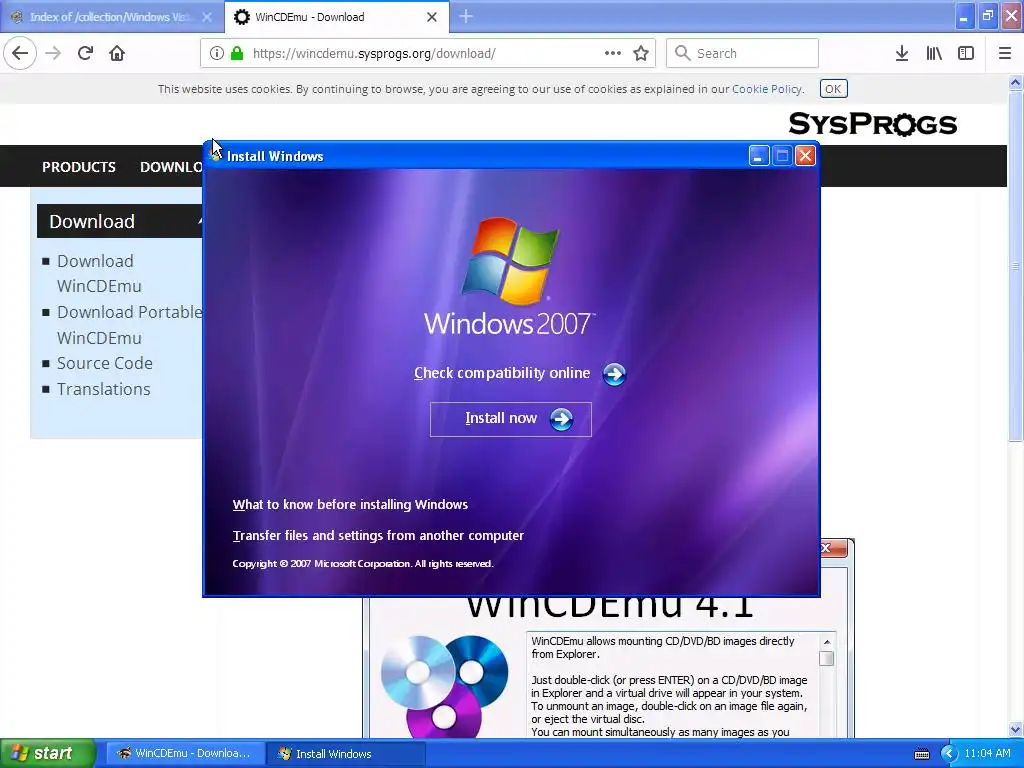Click the page scrollbar up arrow
1024x768 pixels.
point(1016,82)
